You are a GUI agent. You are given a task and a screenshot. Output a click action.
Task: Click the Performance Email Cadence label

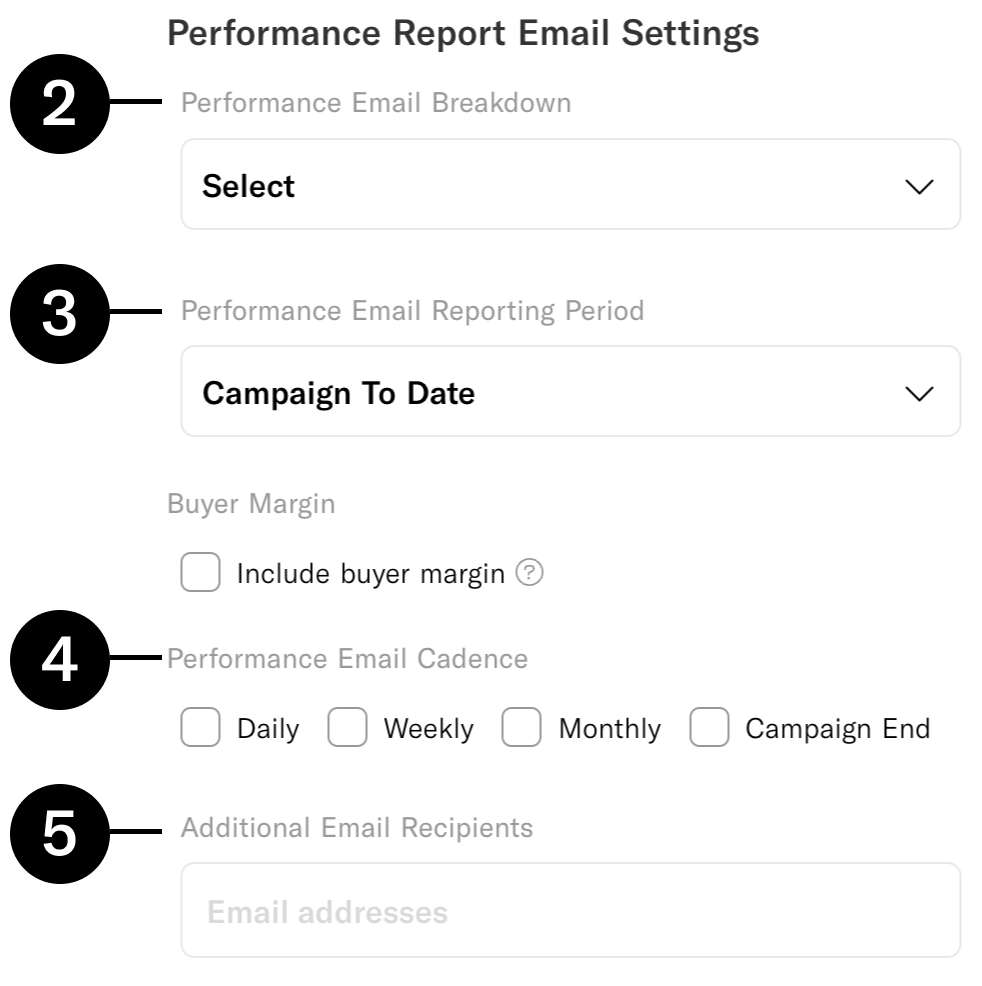click(x=348, y=659)
